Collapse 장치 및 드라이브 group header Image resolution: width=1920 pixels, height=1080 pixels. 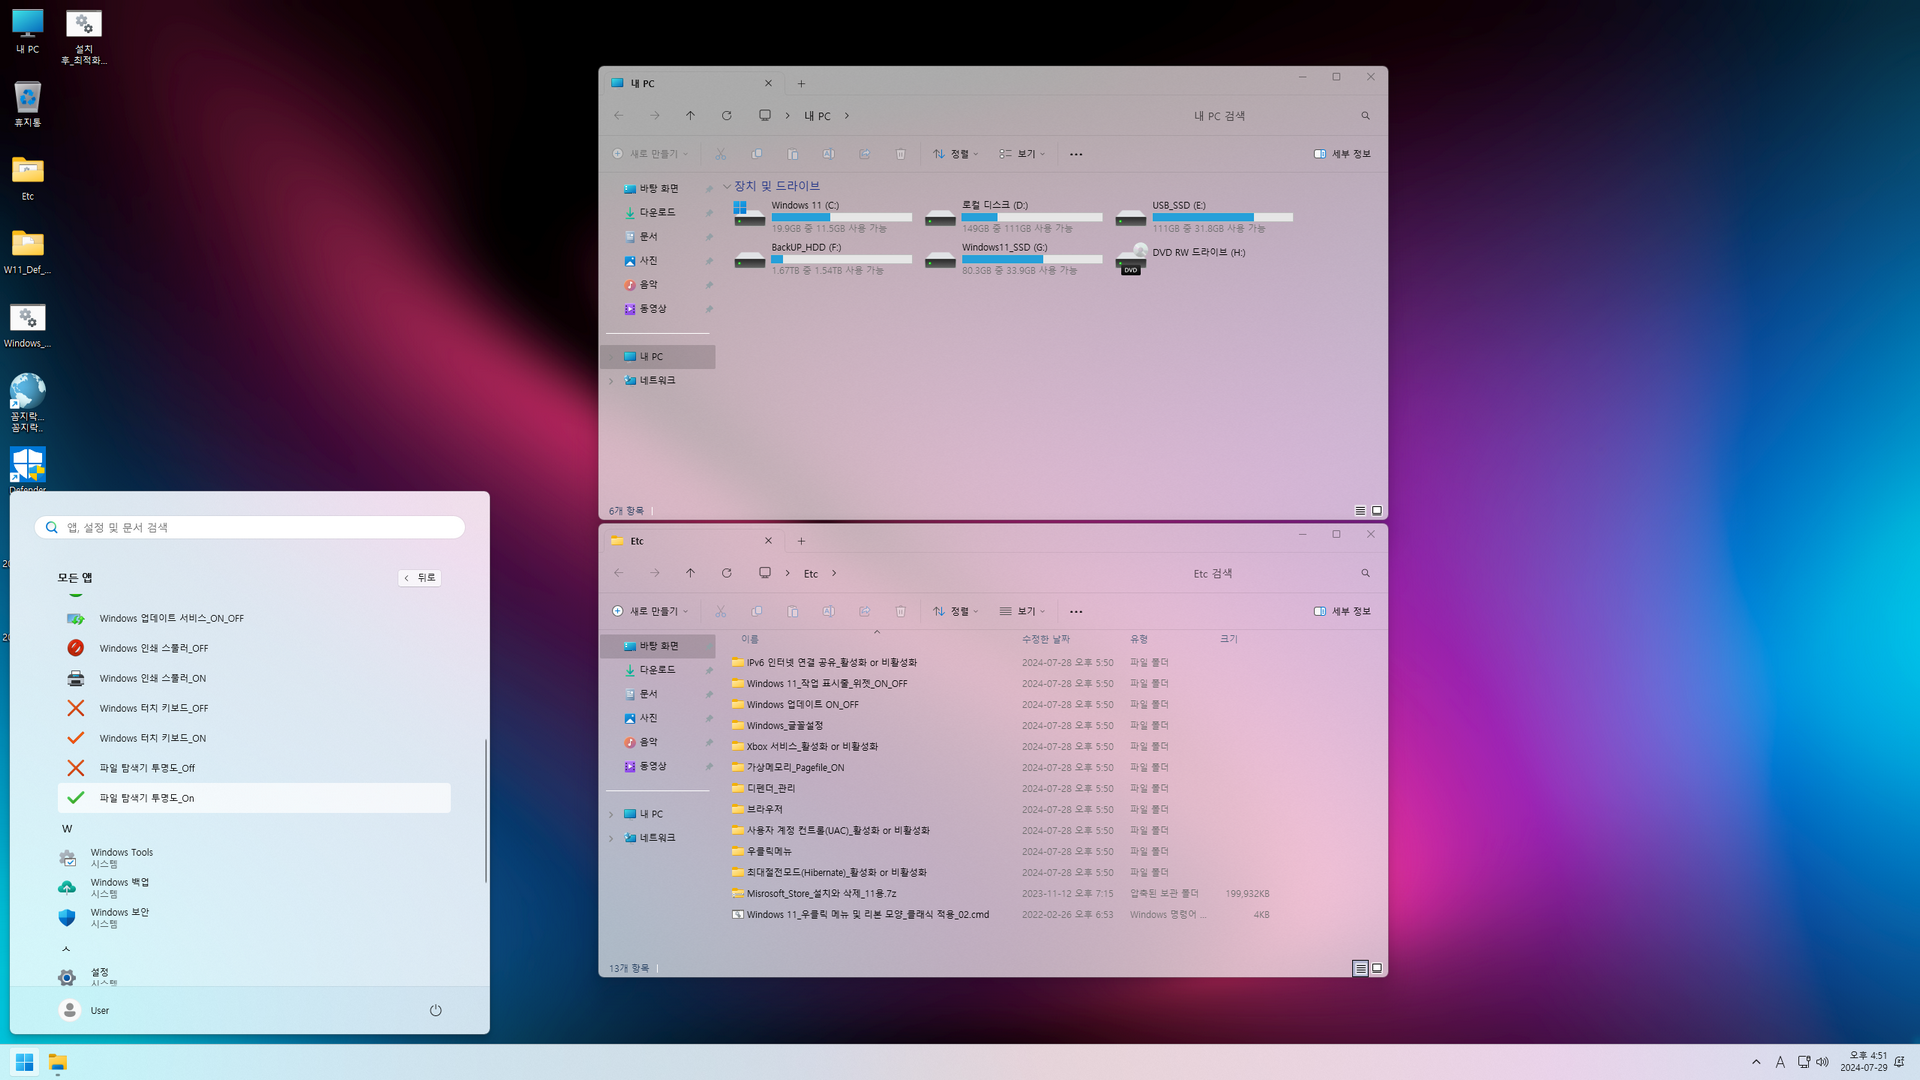[727, 186]
